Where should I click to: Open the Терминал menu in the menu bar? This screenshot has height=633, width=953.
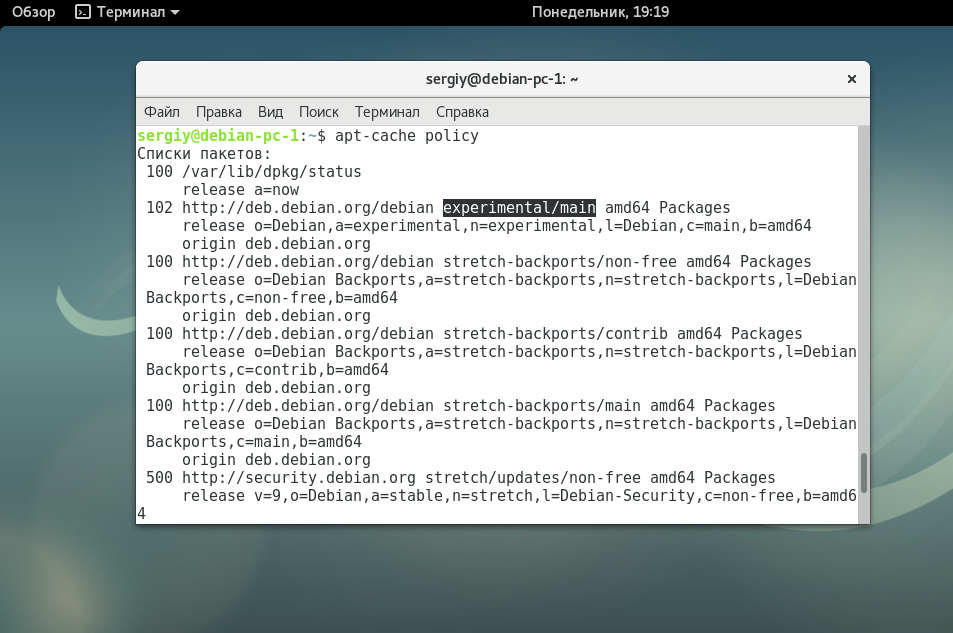(x=387, y=112)
